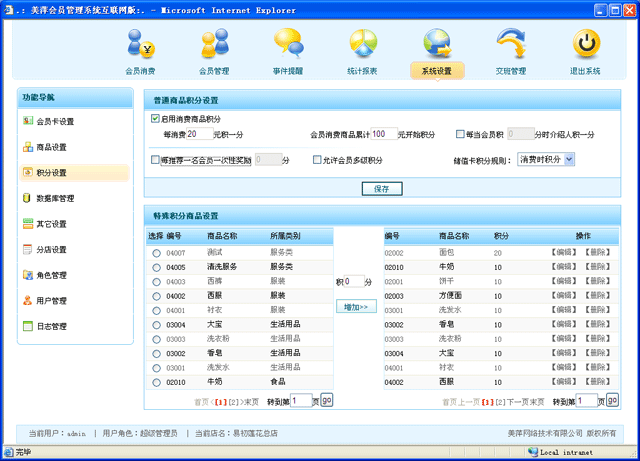Image resolution: width=640 pixels, height=461 pixels.
Task: Click 编辑 link for 02002 面包
Action: pyautogui.click(x=564, y=252)
